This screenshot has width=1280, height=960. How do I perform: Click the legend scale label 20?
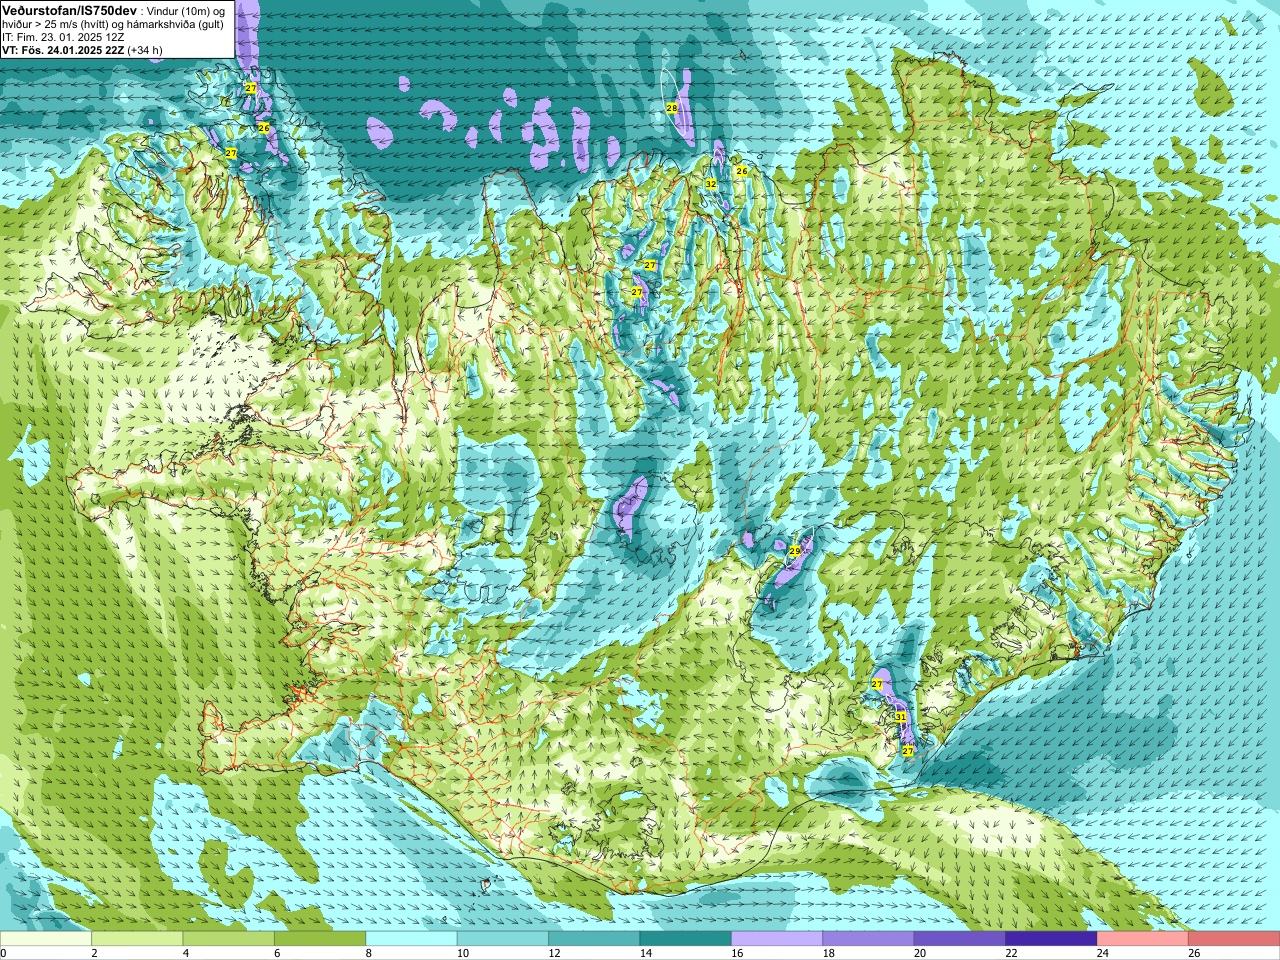tap(920, 954)
